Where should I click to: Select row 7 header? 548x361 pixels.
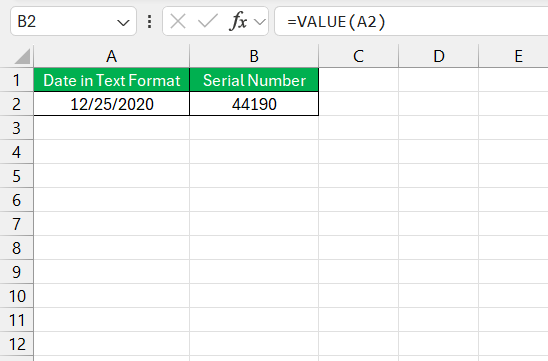(x=16, y=224)
